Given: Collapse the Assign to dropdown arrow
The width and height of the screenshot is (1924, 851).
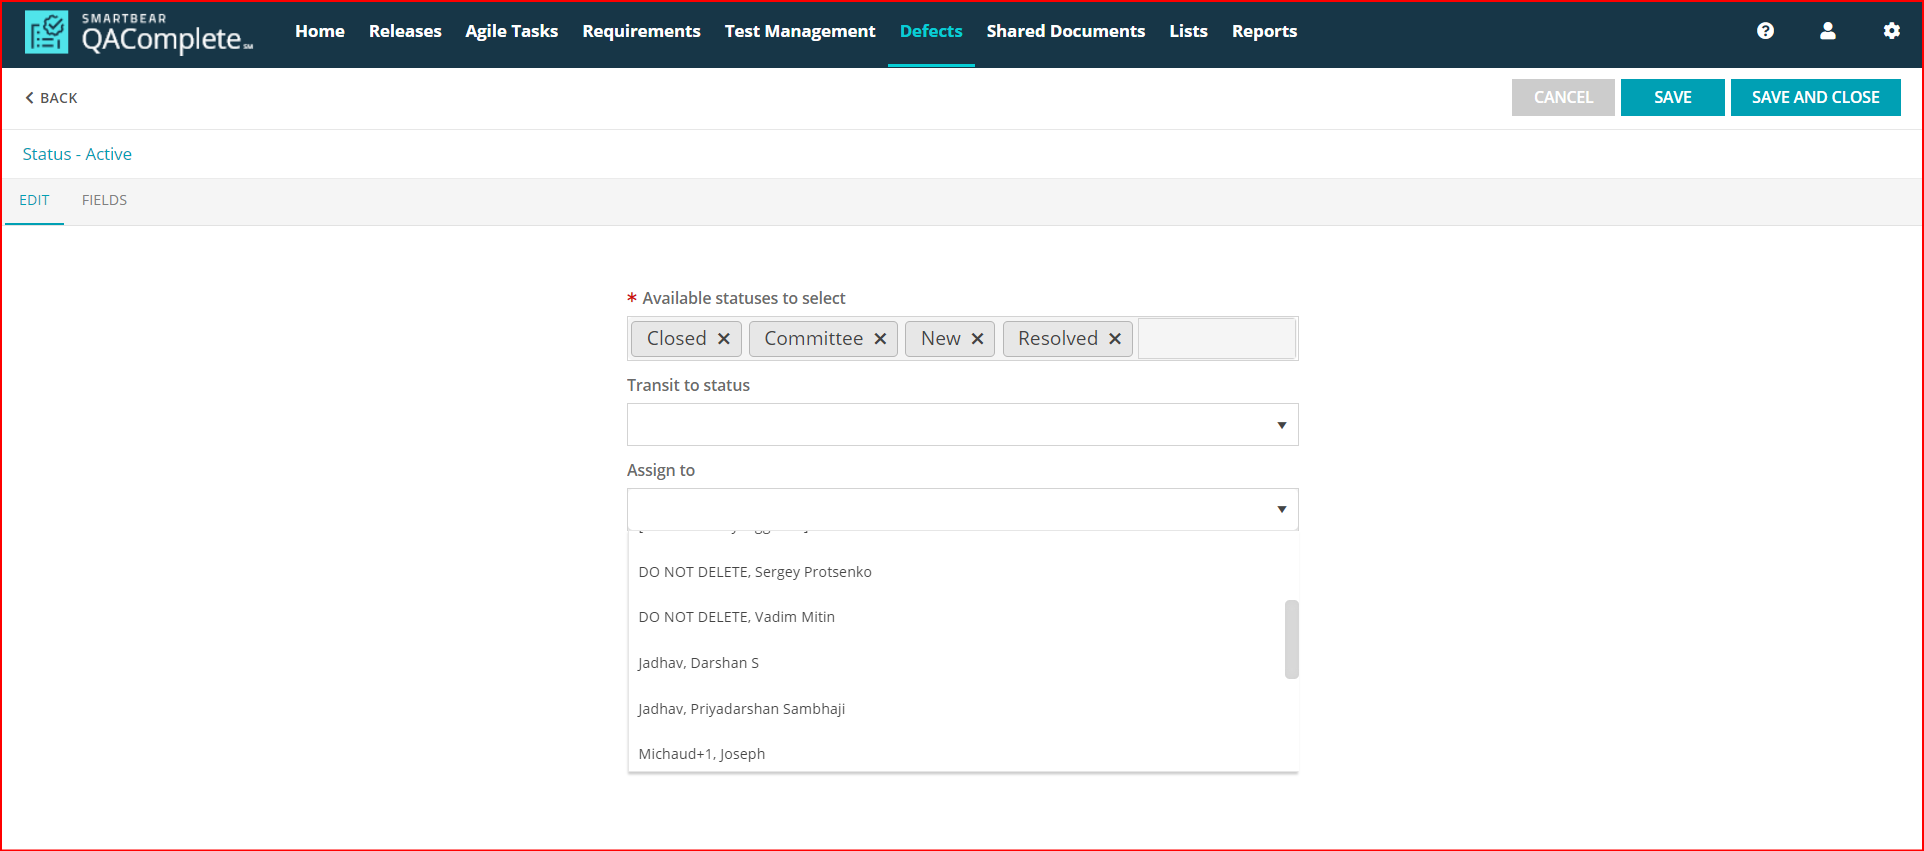Looking at the screenshot, I should point(1281,510).
